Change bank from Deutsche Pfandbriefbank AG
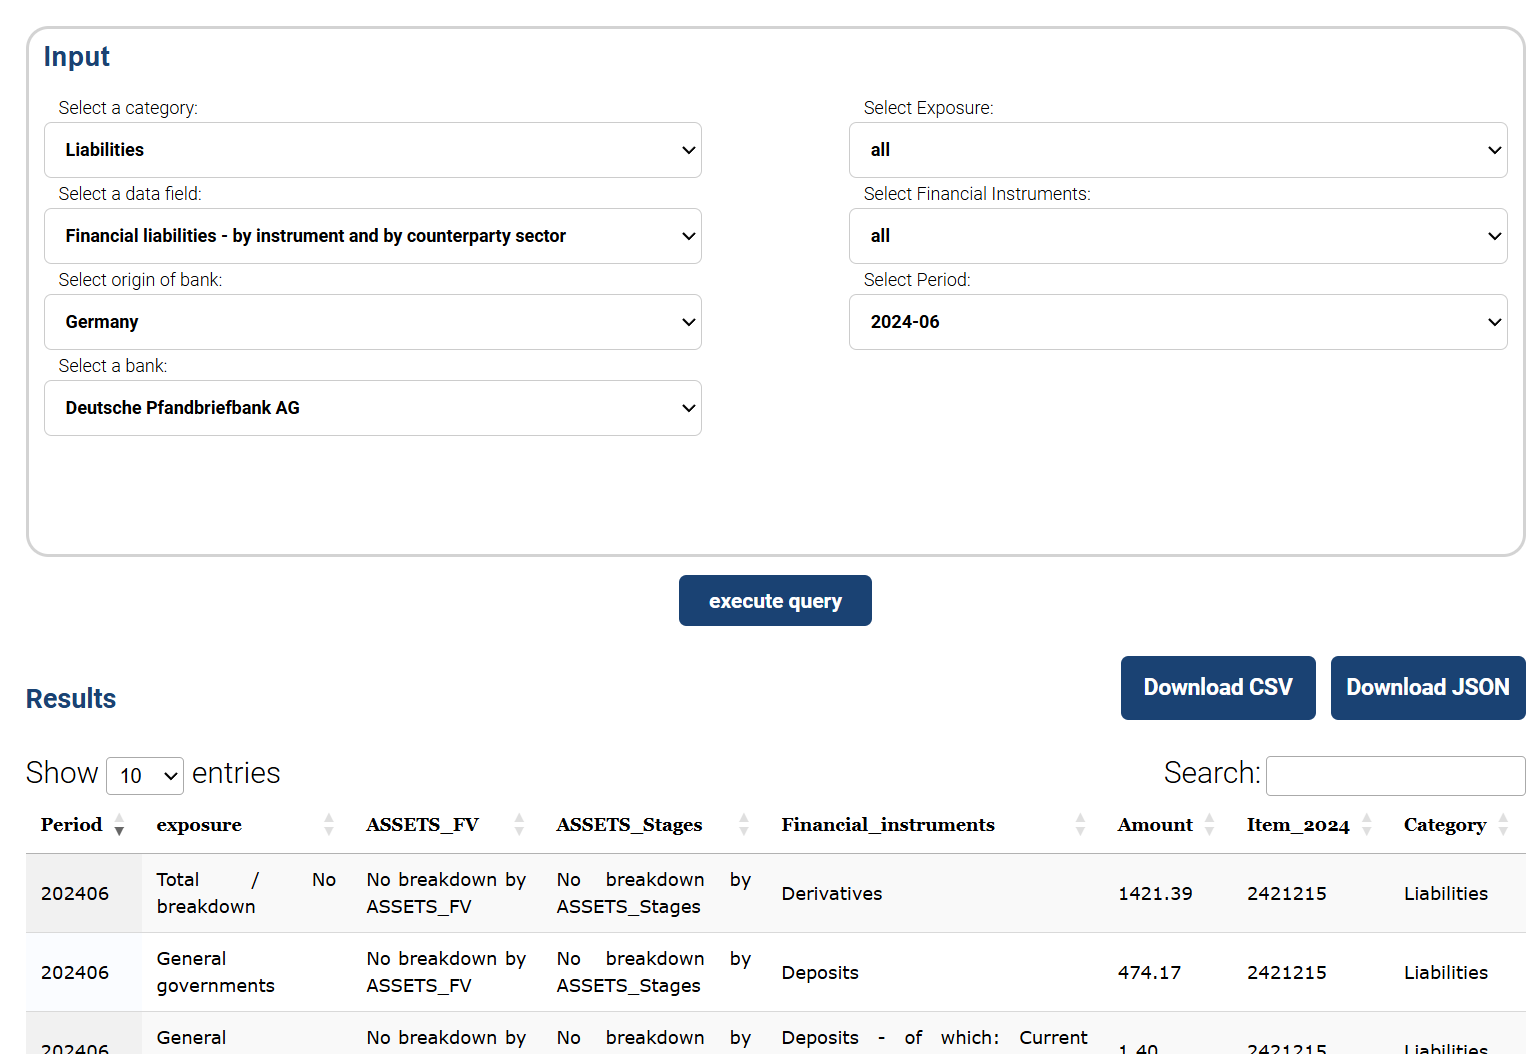Screen dimensions: 1536x1054 tap(372, 408)
